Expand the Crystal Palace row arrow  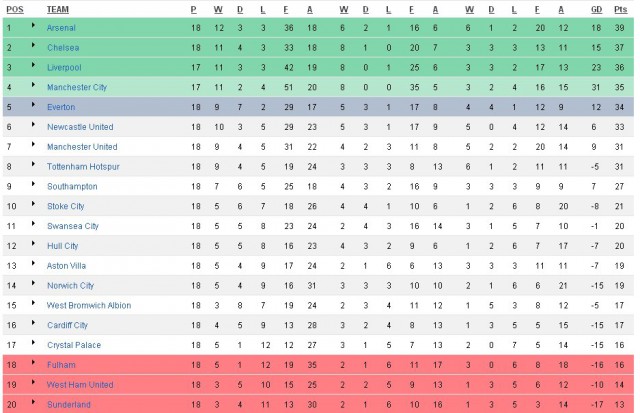(x=33, y=343)
